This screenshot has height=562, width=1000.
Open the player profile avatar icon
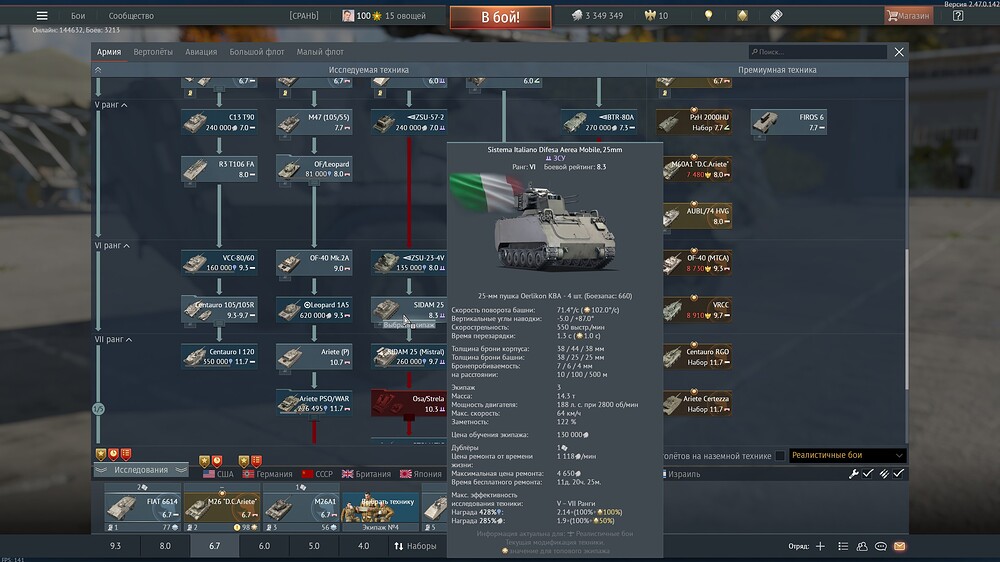coord(348,15)
